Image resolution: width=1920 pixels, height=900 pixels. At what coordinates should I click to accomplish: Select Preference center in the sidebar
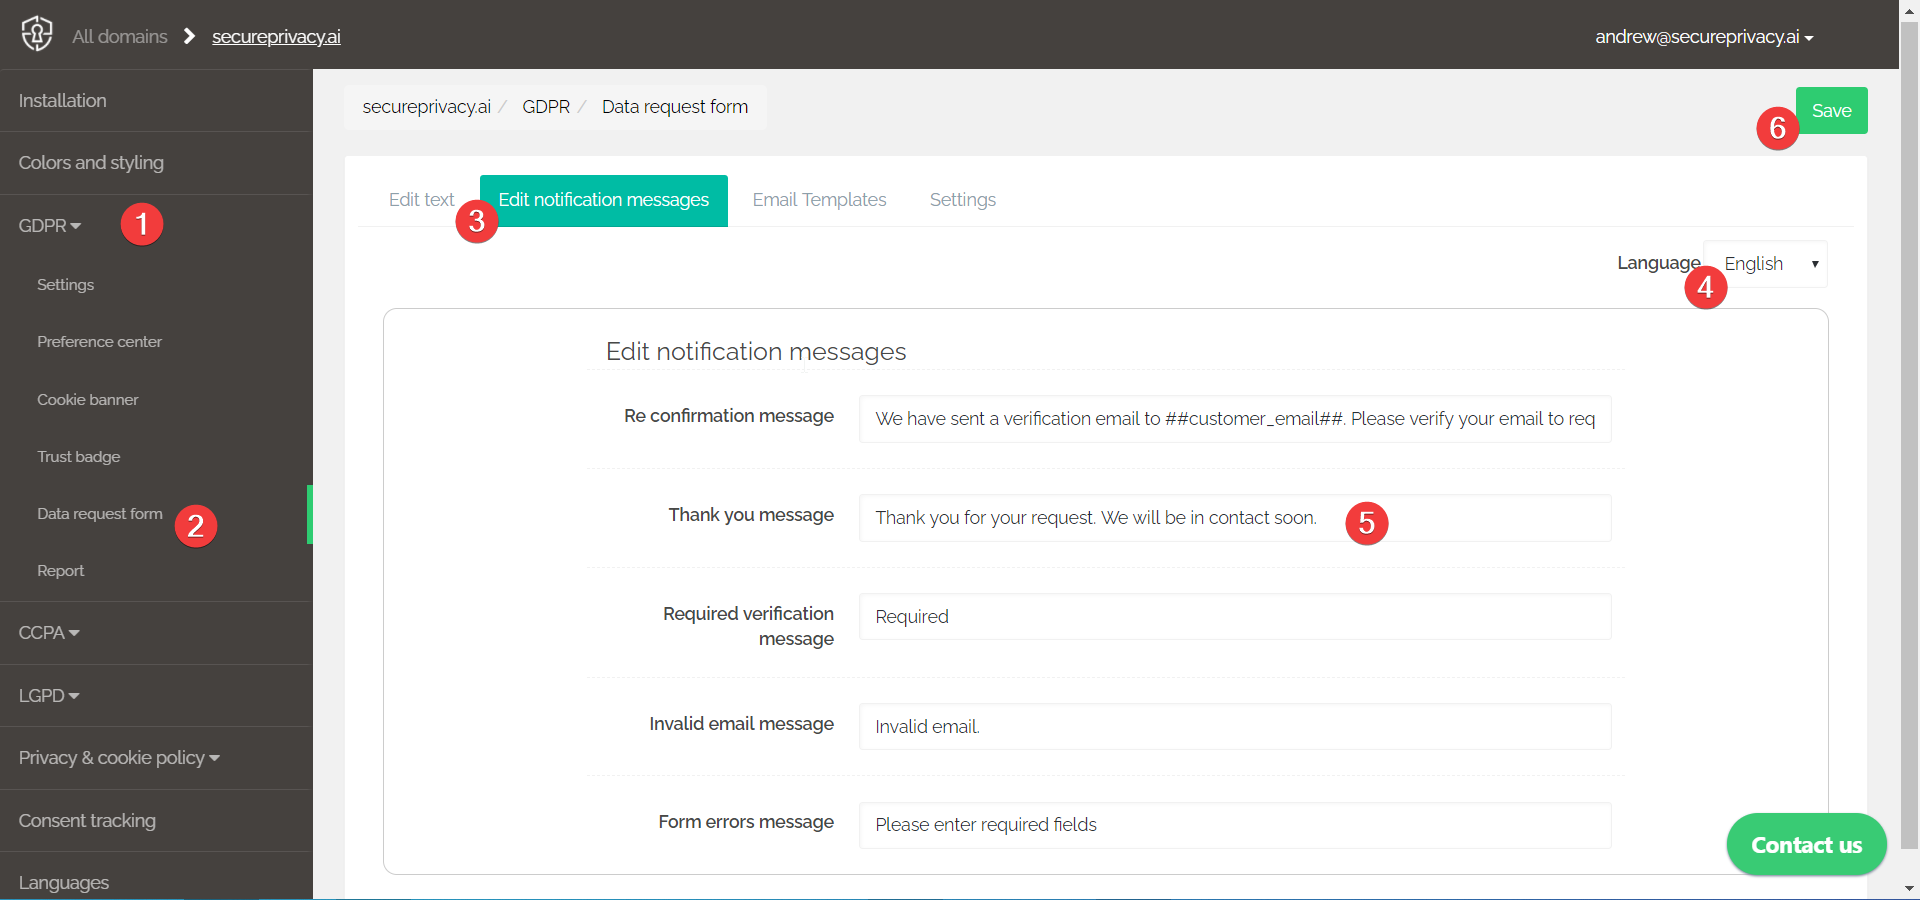[99, 341]
